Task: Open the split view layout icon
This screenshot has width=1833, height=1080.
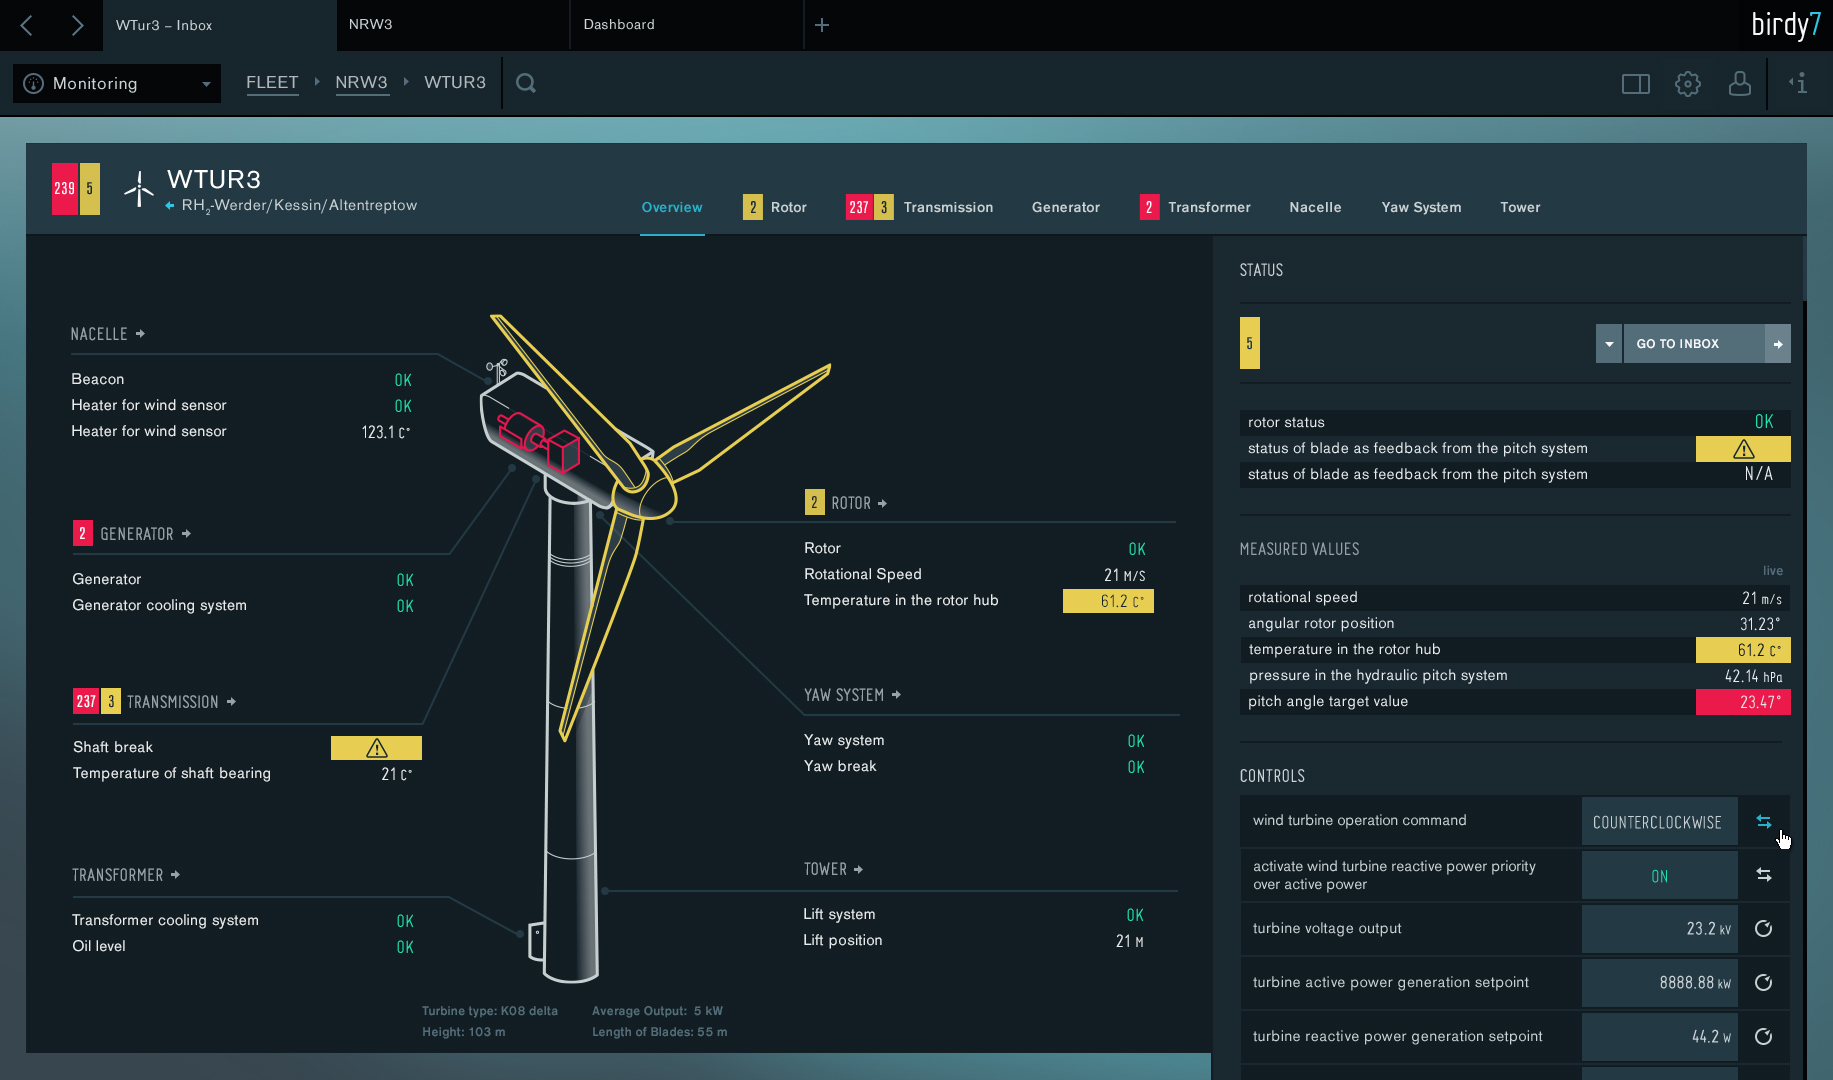Action: [x=1636, y=84]
